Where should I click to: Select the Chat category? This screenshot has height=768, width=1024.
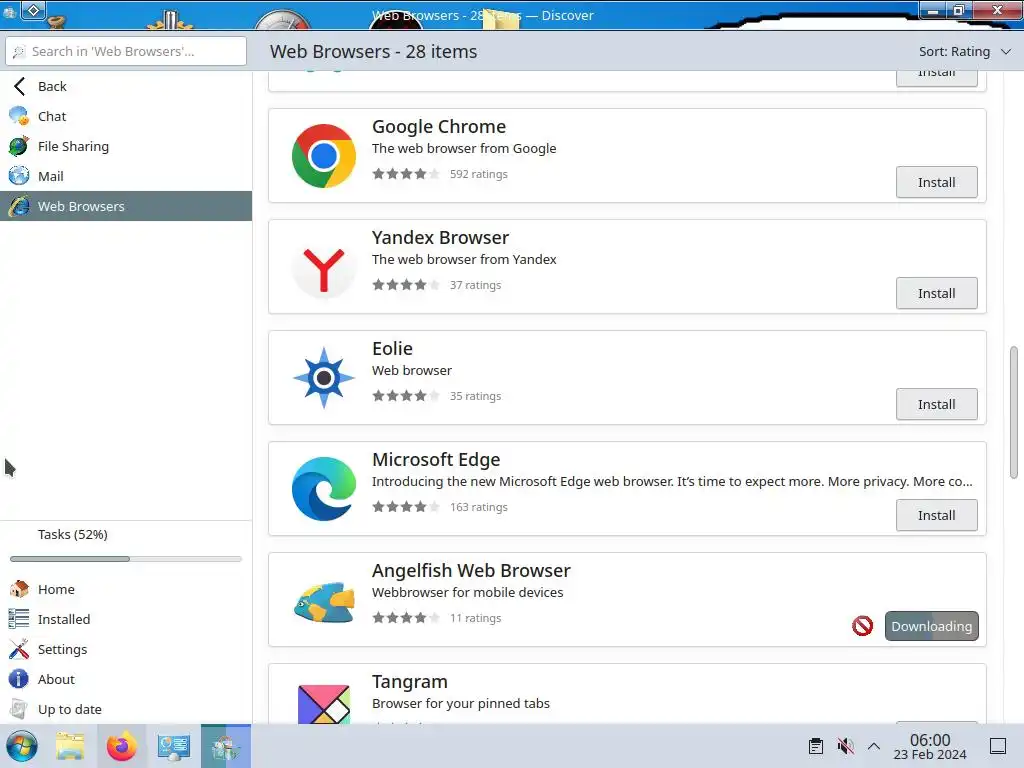click(126, 116)
